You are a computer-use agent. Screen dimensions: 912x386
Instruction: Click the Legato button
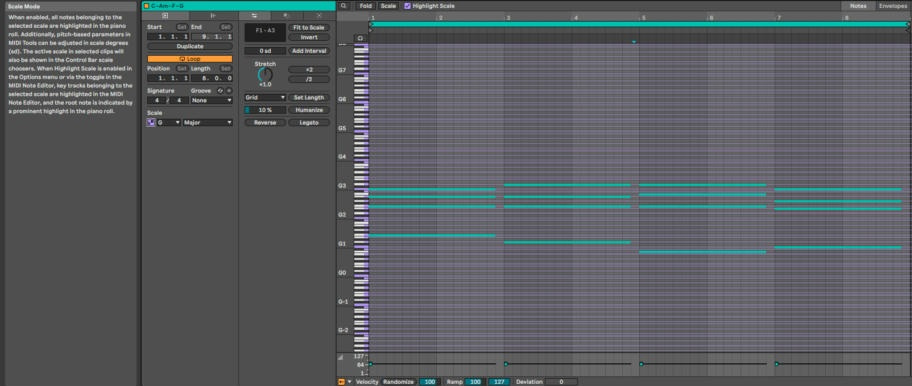[x=309, y=123]
